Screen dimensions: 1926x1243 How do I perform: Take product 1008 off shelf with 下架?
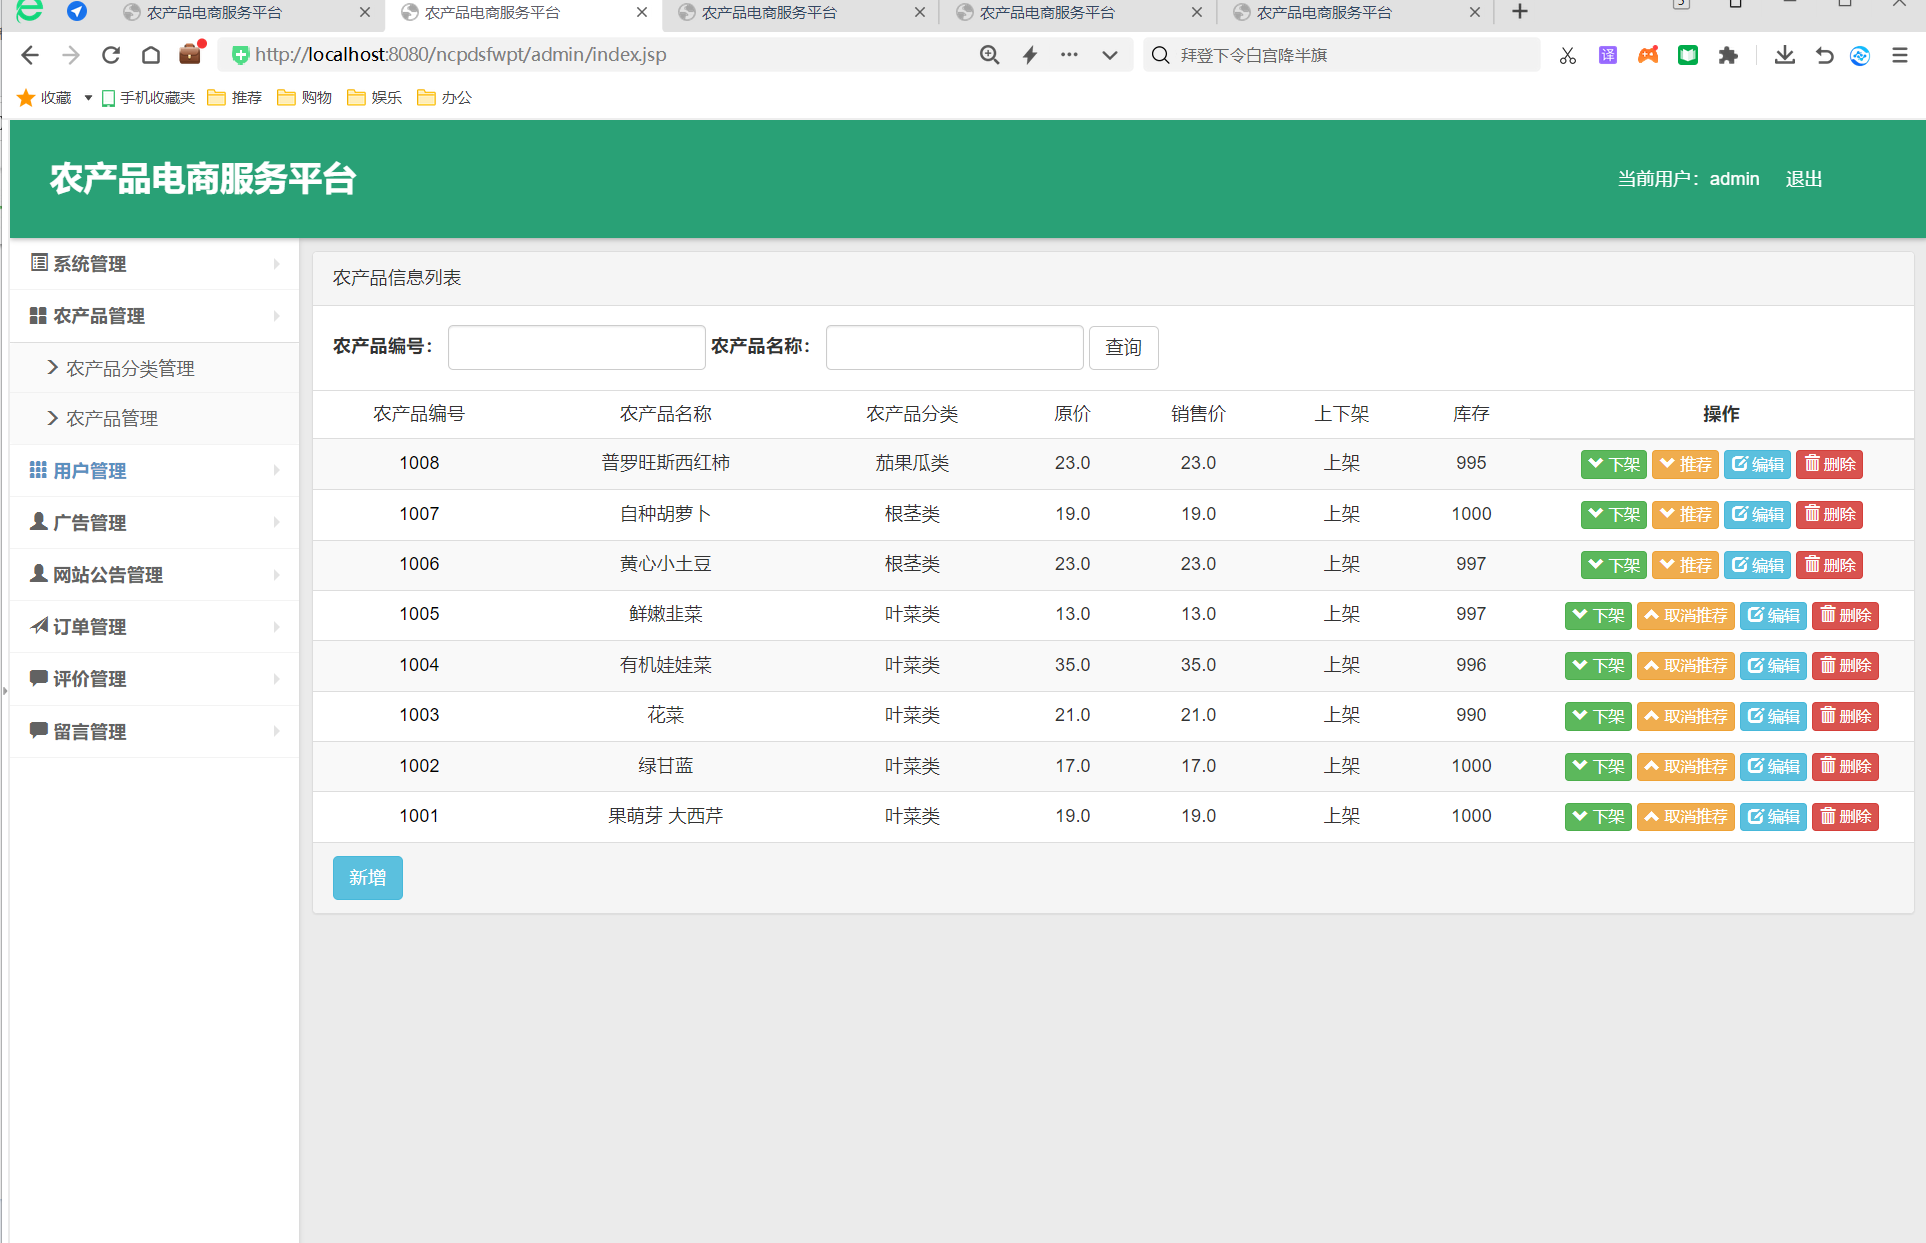tap(1613, 464)
